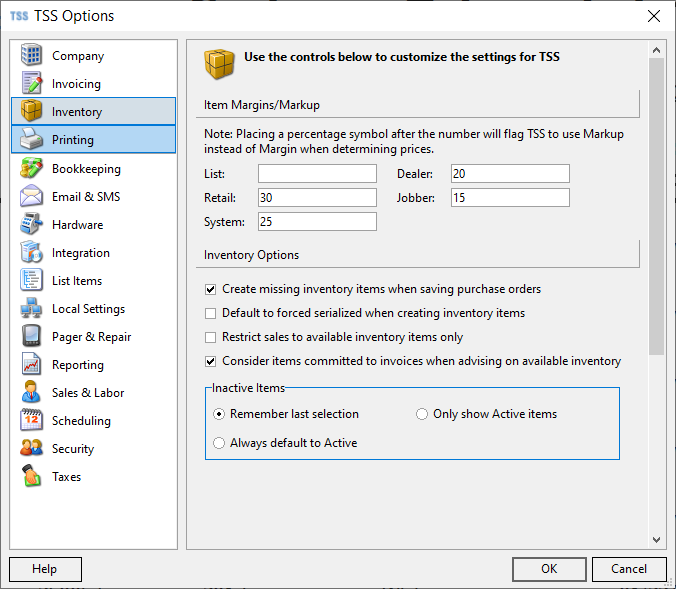The width and height of the screenshot is (676, 589).
Task: Close the TSS Options dialog
Action: (654, 16)
